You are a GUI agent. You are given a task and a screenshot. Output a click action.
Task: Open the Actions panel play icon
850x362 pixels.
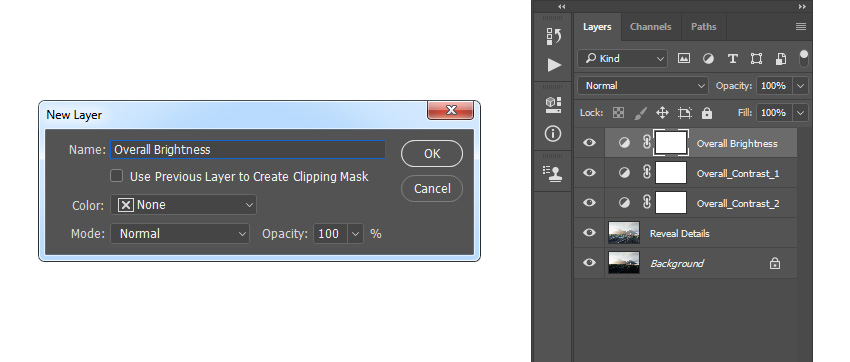pos(553,65)
